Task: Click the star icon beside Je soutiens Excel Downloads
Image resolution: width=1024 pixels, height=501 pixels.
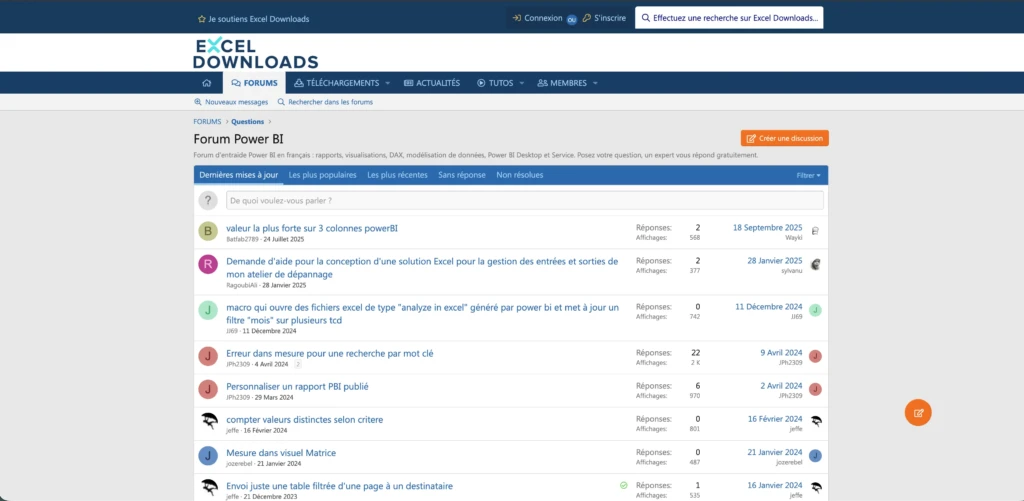Action: pos(202,19)
